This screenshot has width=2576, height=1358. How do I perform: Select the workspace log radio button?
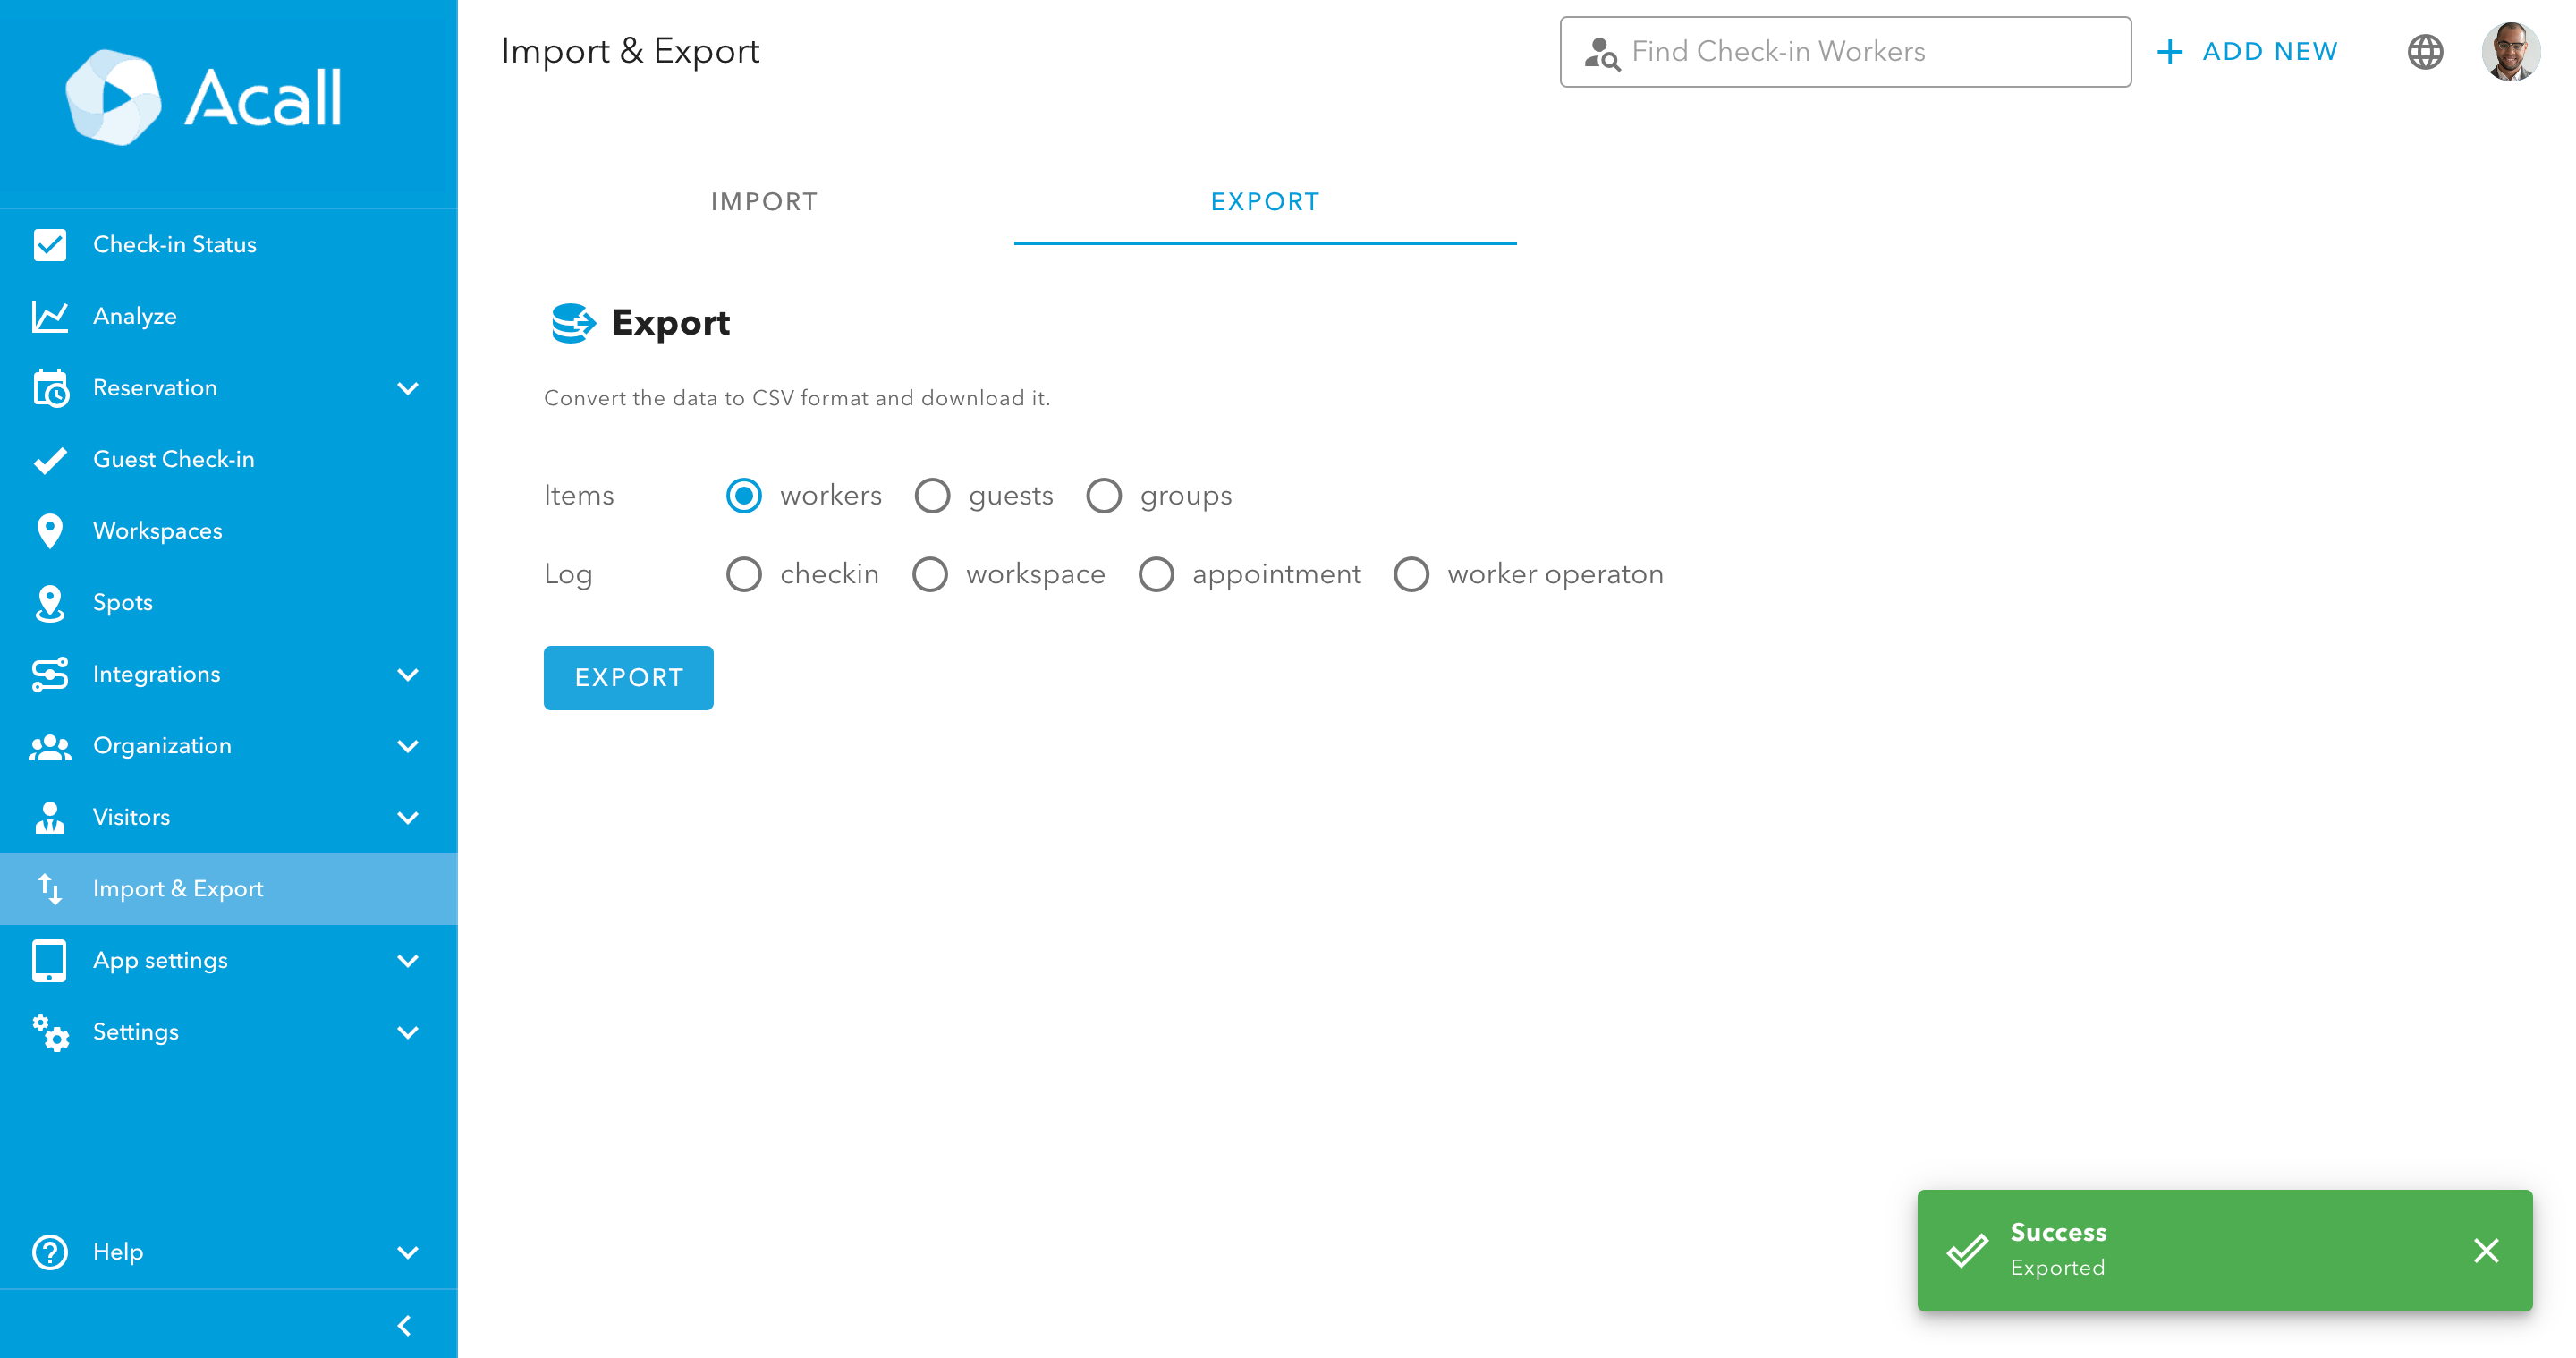click(930, 575)
